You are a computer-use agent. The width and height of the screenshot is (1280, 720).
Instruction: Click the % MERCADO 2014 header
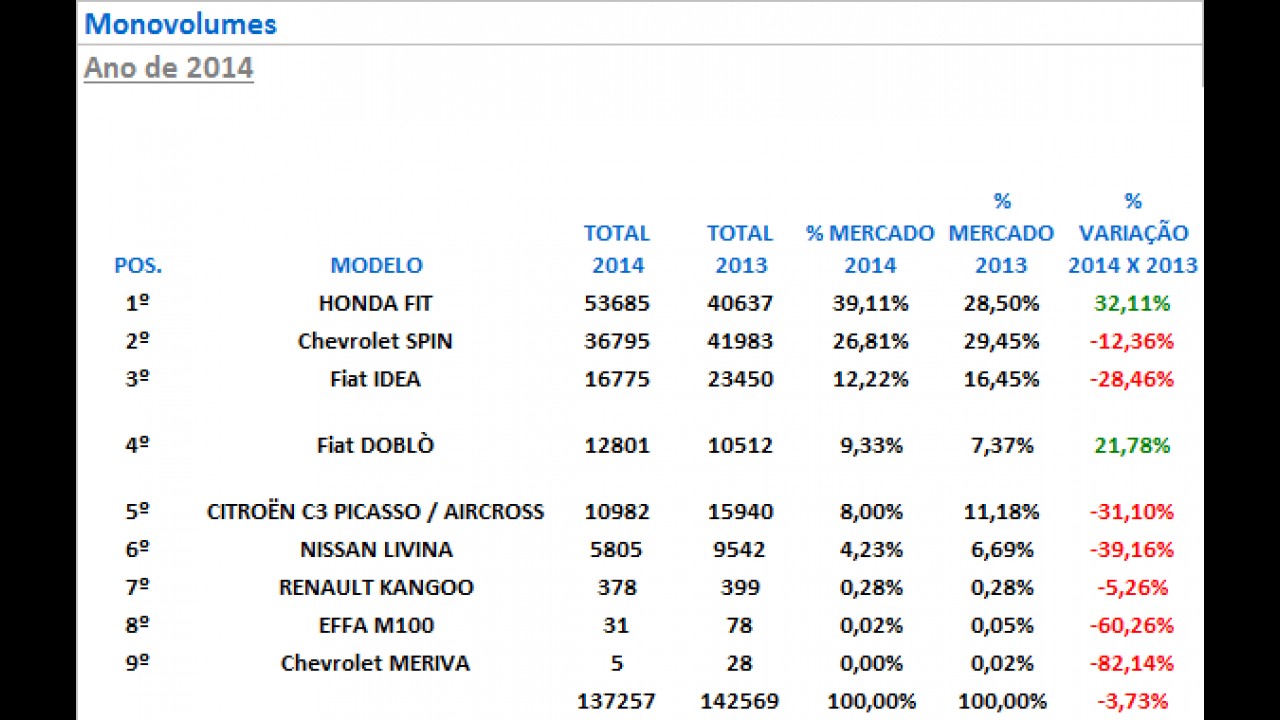coord(870,249)
